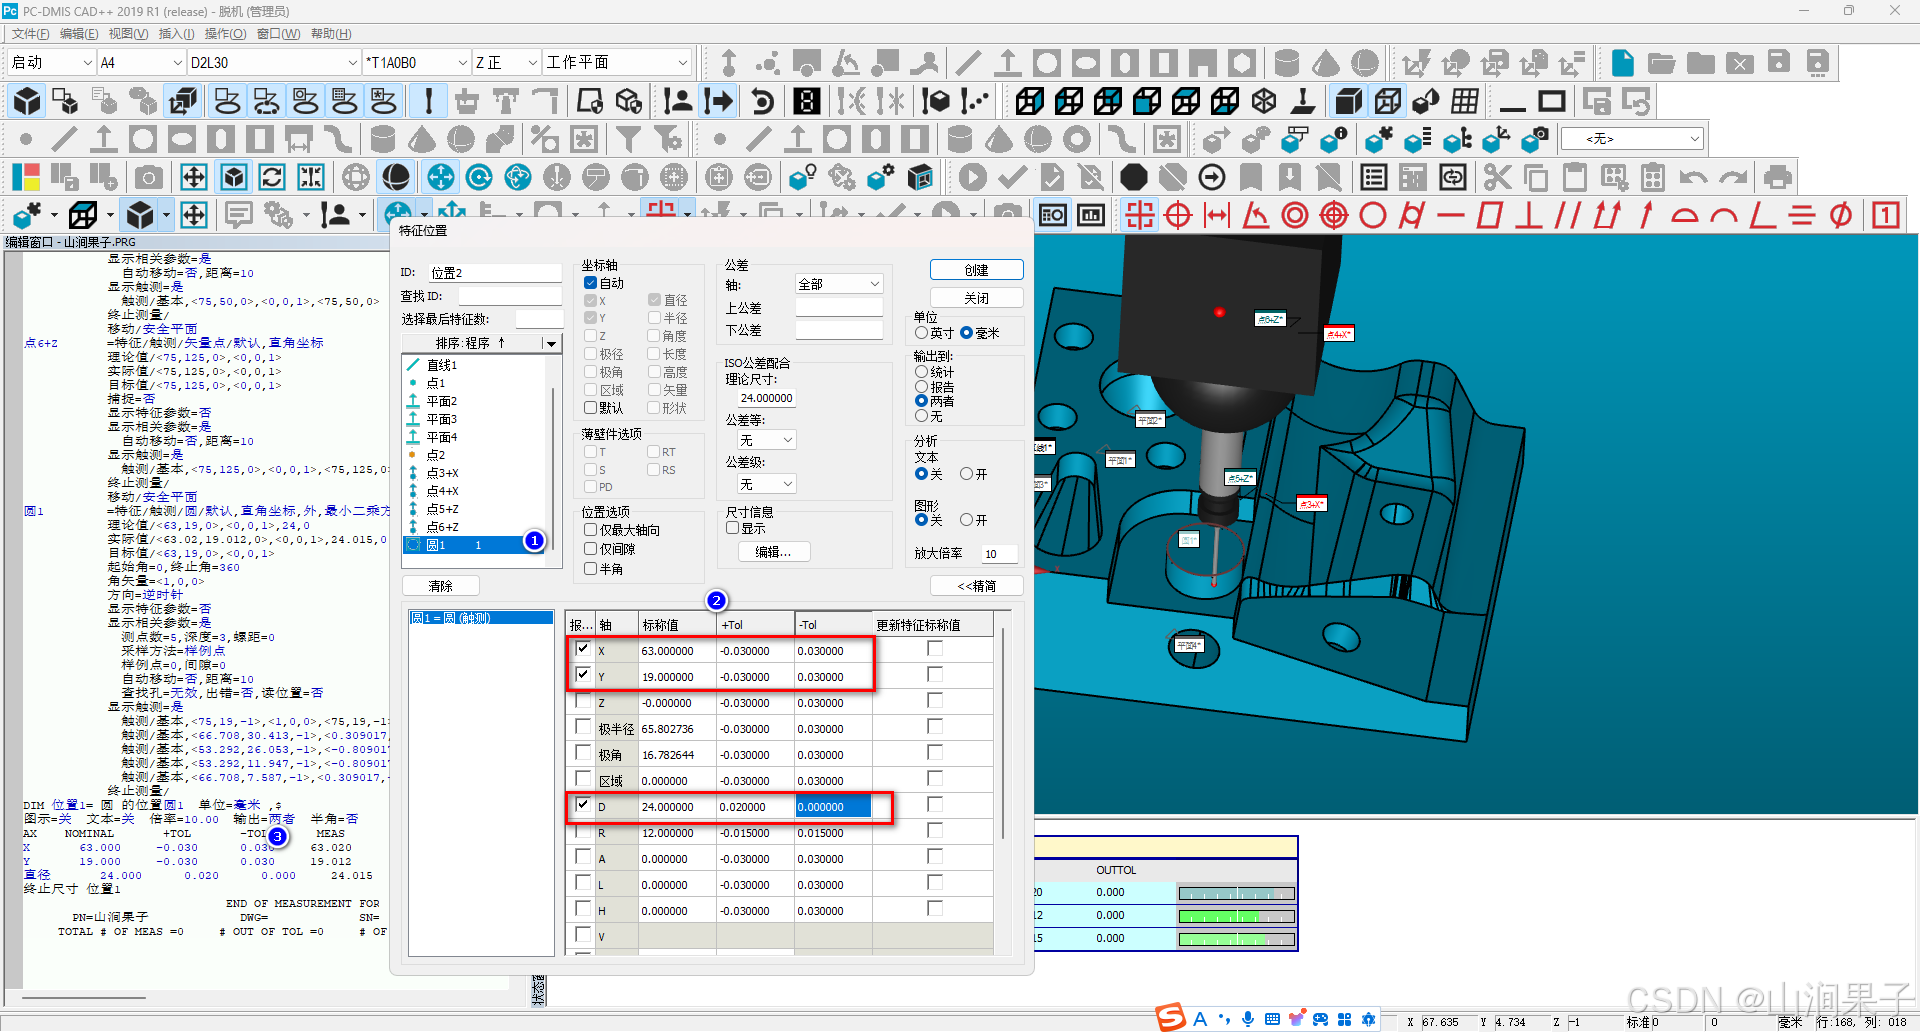Image resolution: width=1920 pixels, height=1032 pixels.
Task: Select the Perpendicularity dimension icon
Action: [1529, 215]
